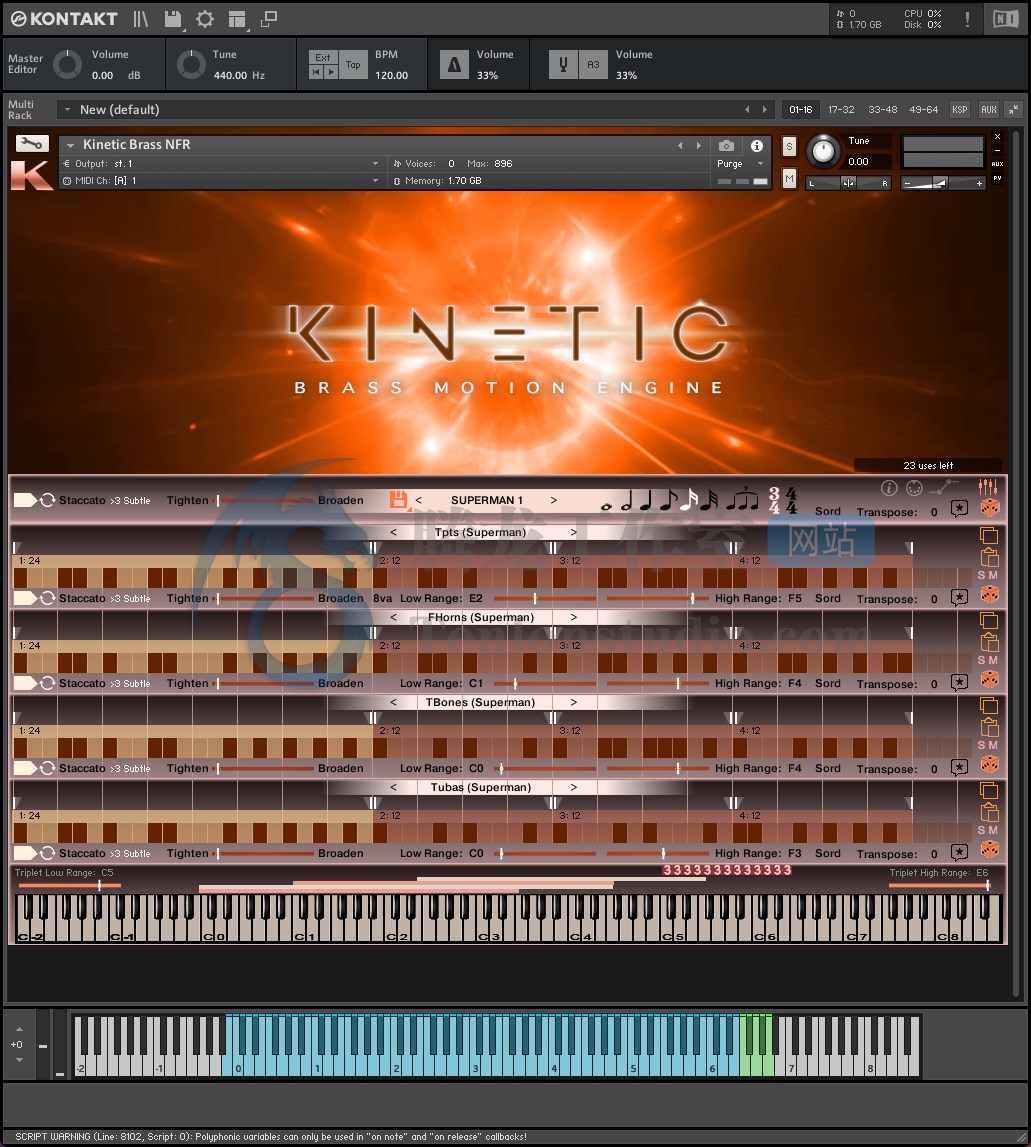
Task: Adjust the Master Tune knob
Action: [192, 64]
